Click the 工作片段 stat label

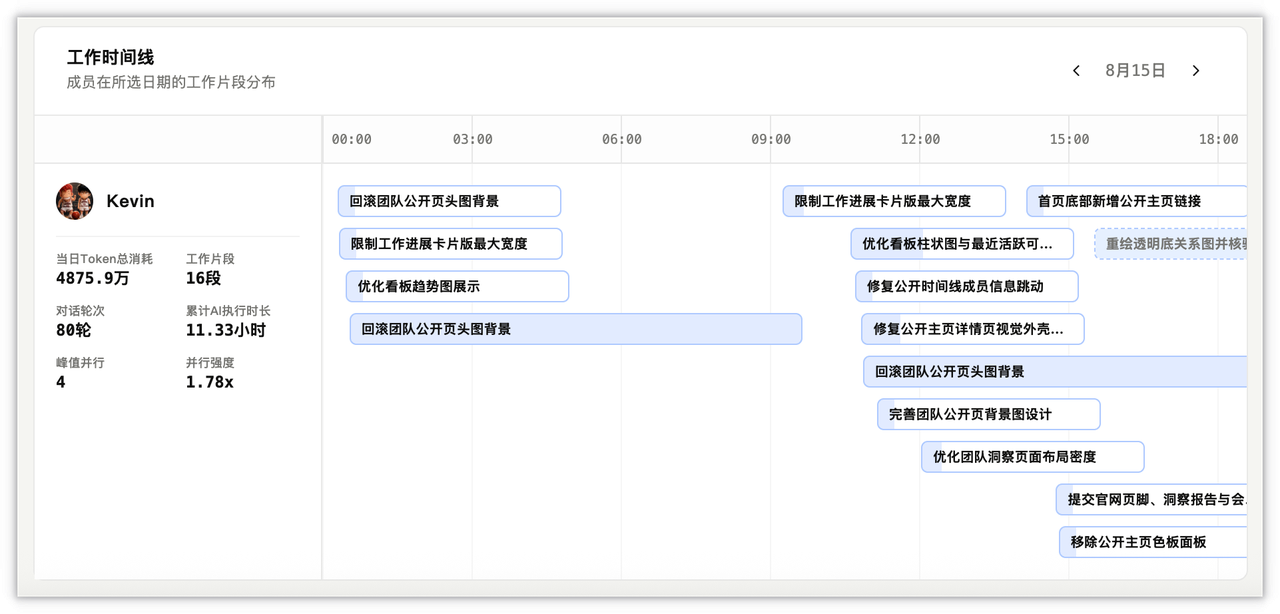point(210,259)
